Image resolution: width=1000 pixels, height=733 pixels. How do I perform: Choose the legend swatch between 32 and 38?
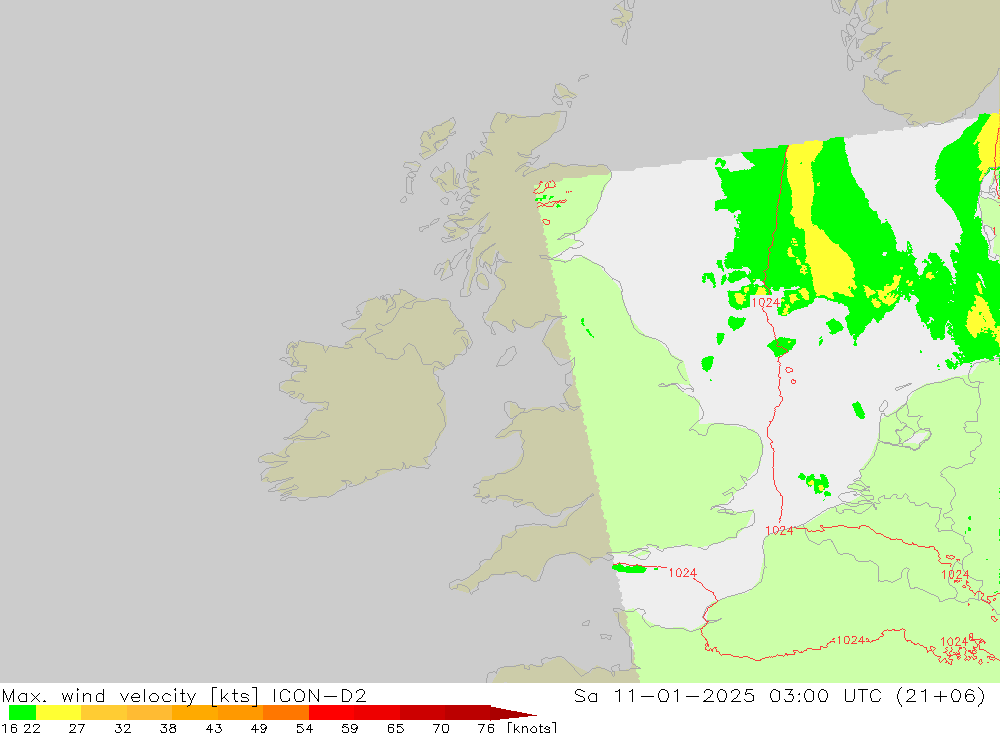coord(149,713)
